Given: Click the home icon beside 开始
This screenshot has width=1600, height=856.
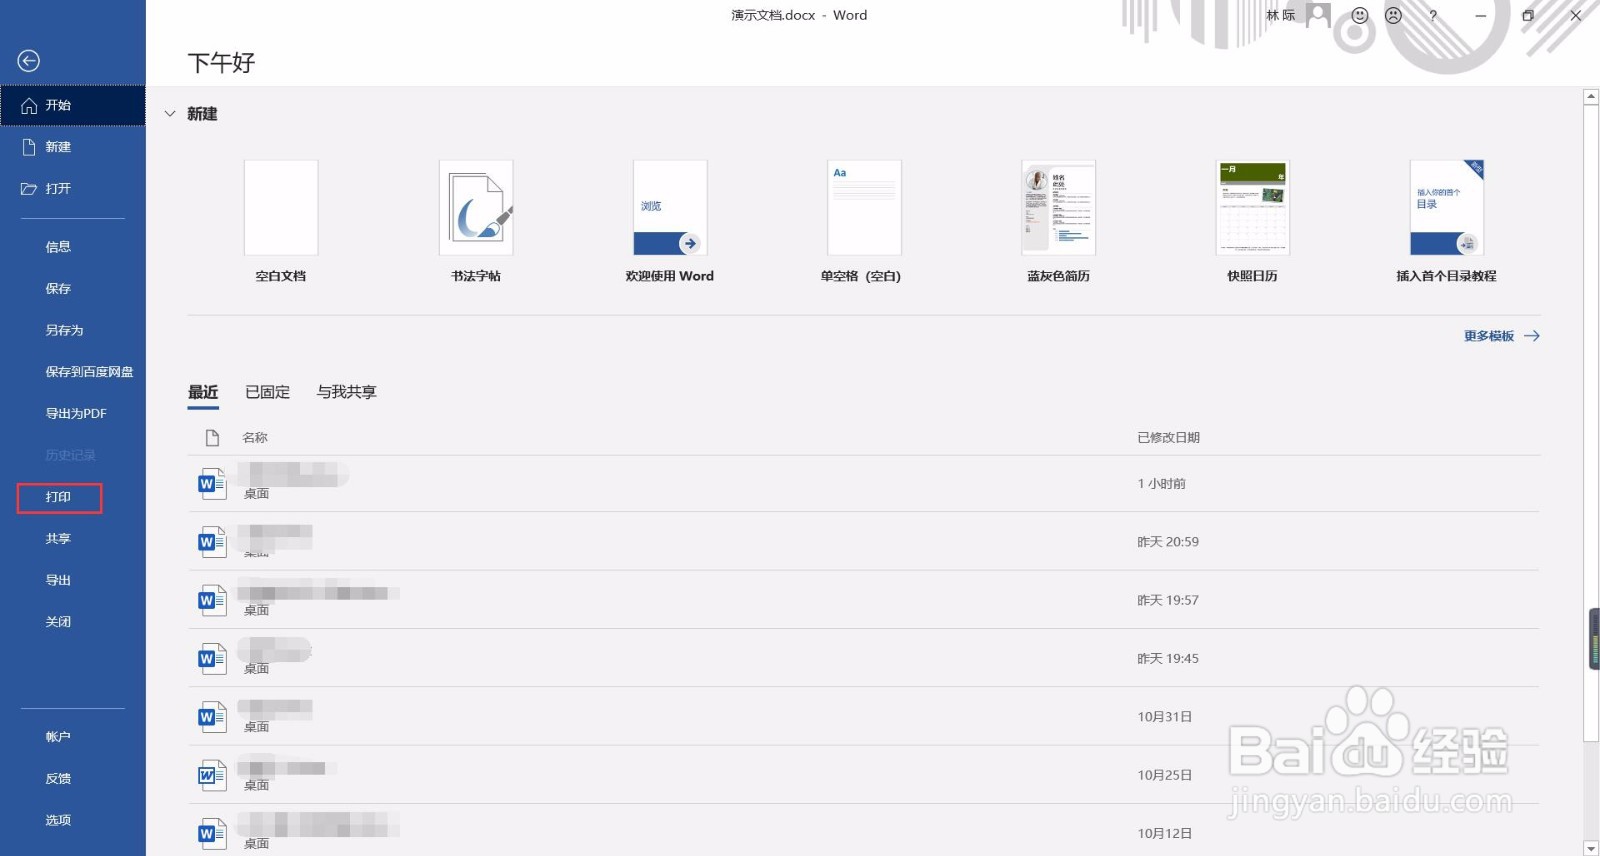Looking at the screenshot, I should (x=29, y=106).
